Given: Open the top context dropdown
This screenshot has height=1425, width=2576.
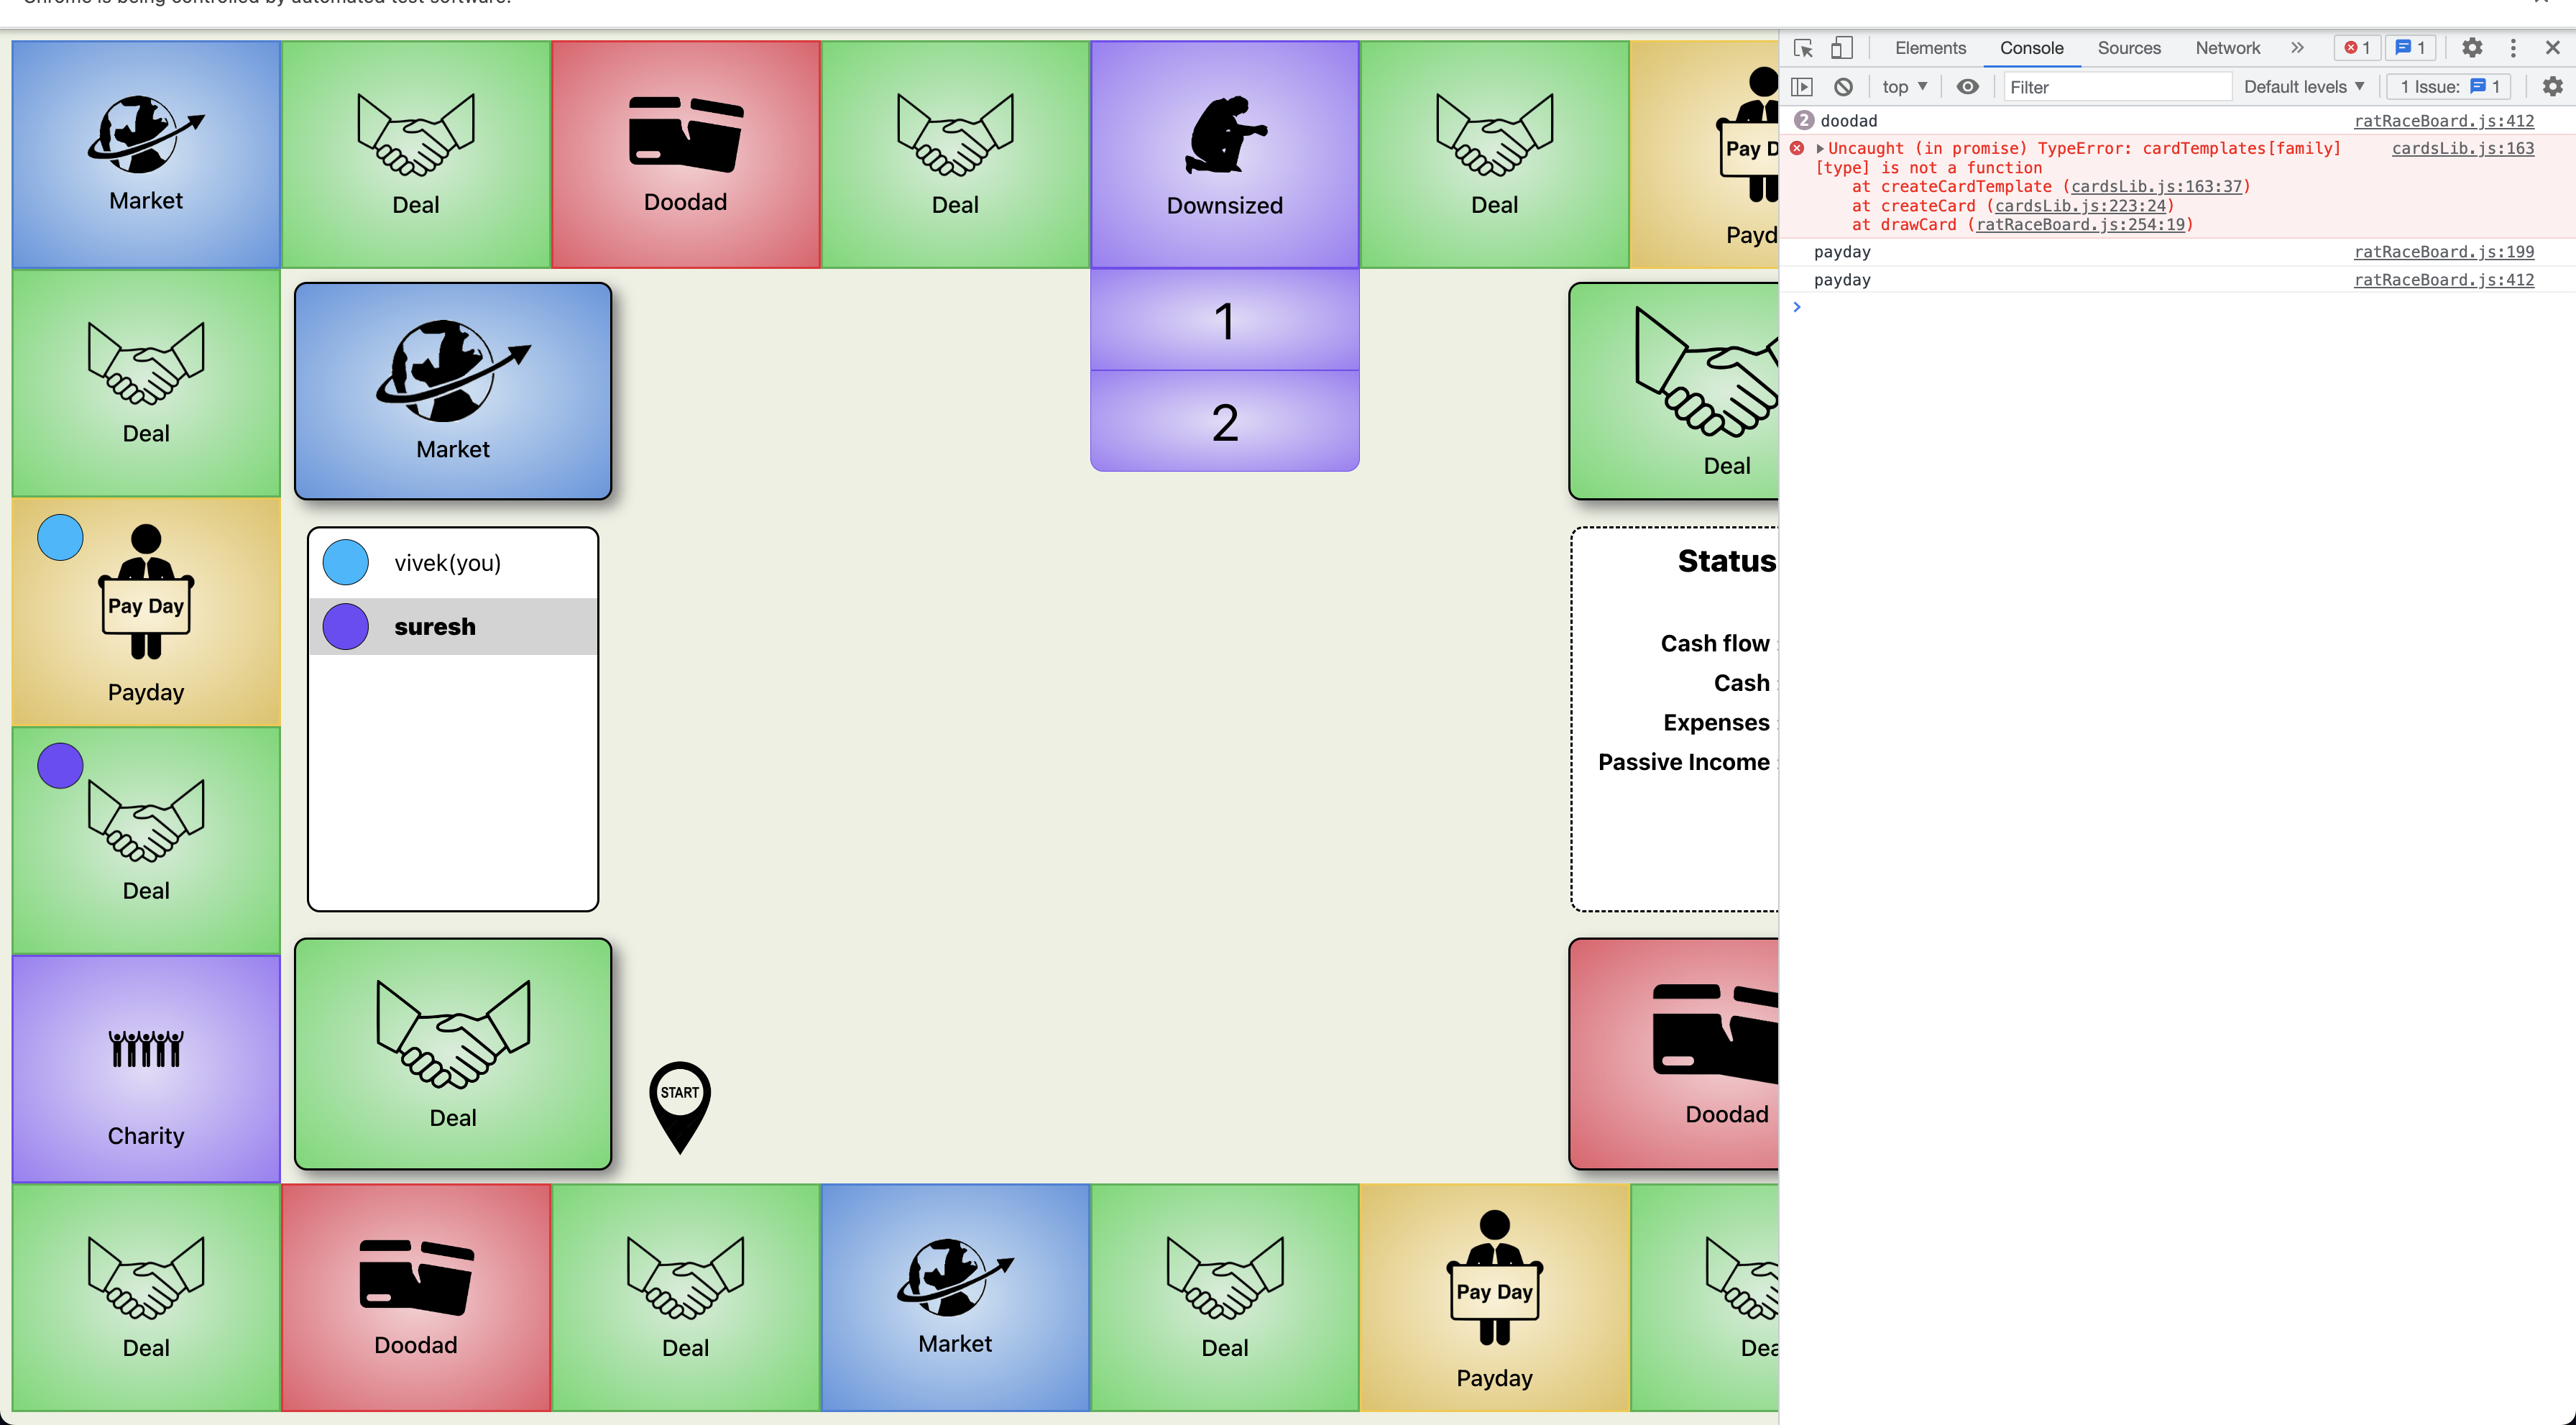Looking at the screenshot, I should pos(1904,87).
